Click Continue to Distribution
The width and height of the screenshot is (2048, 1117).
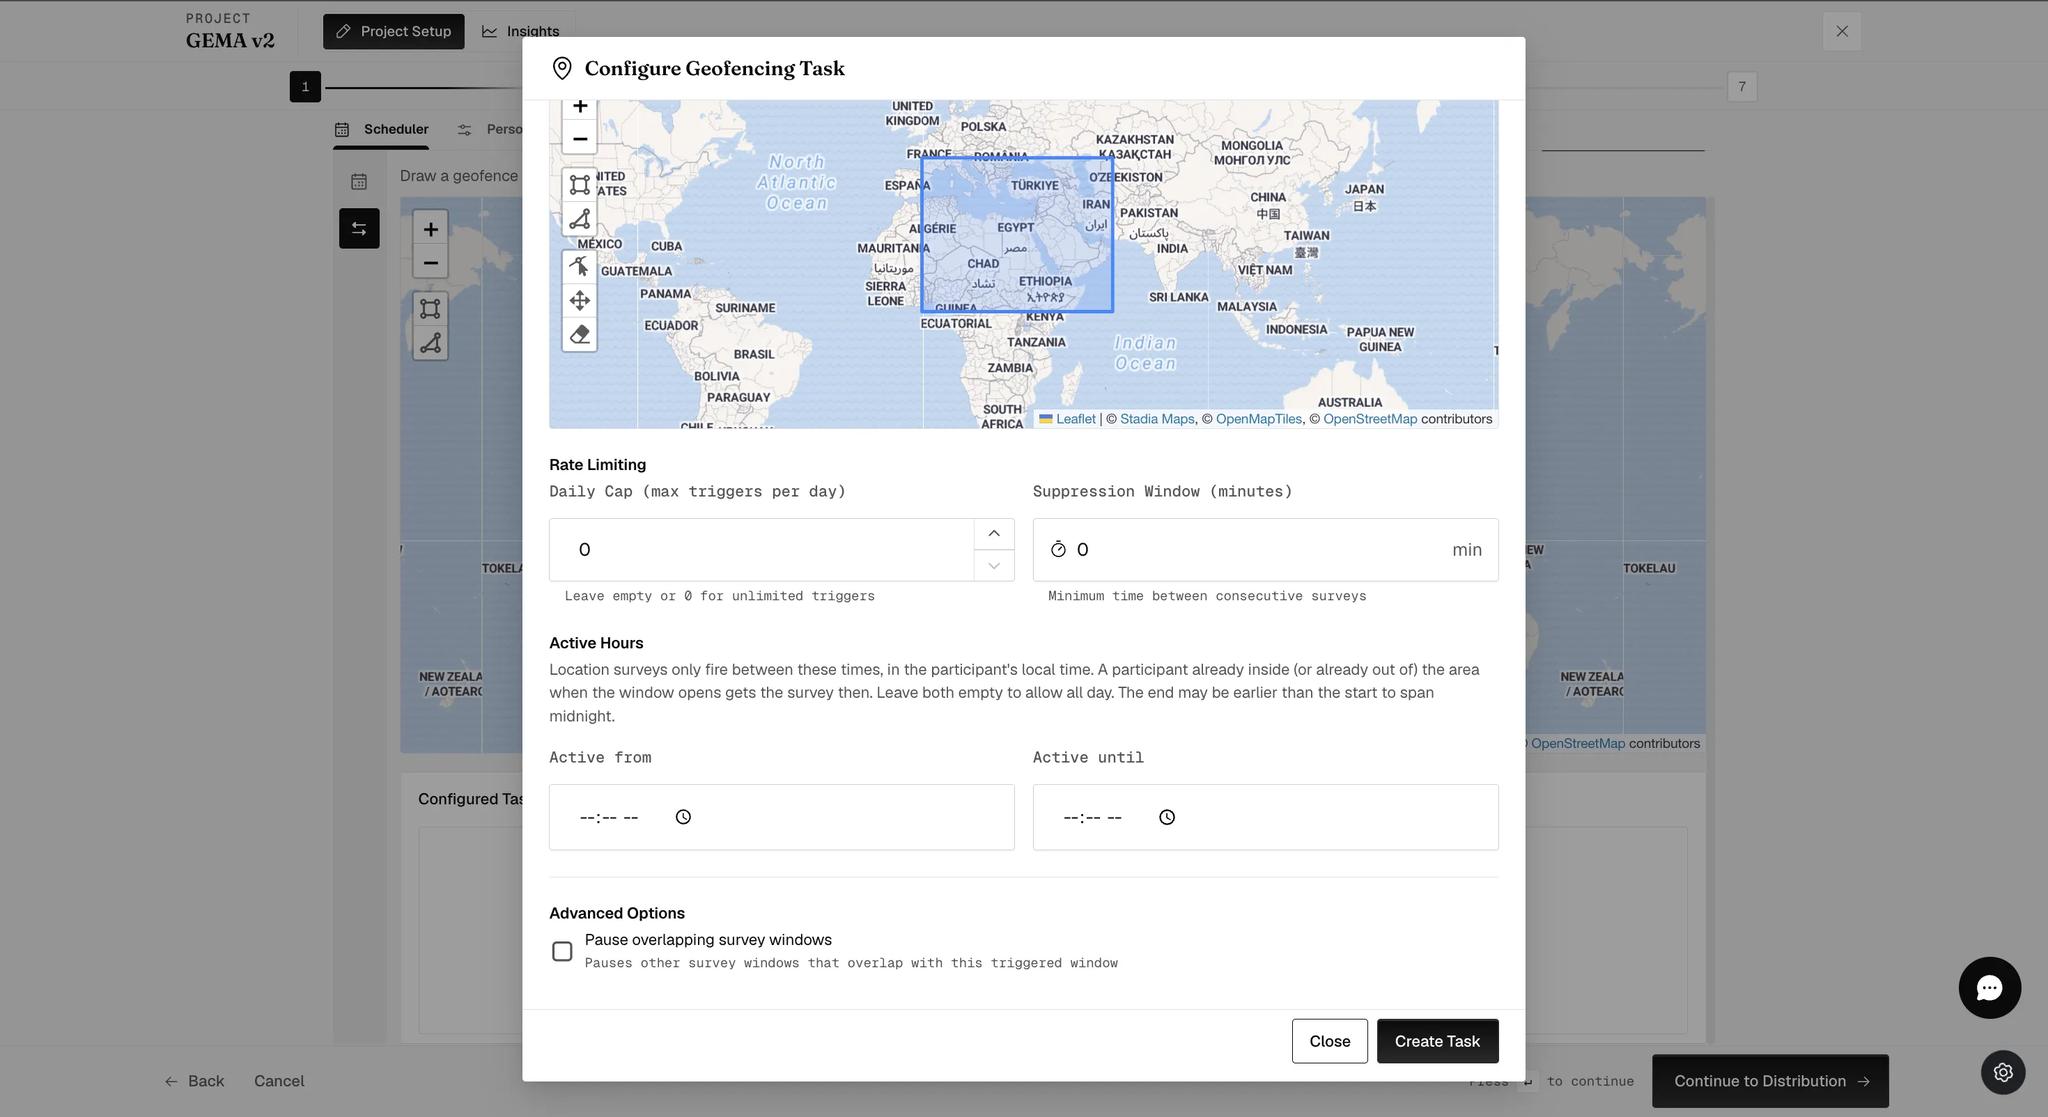1770,1081
